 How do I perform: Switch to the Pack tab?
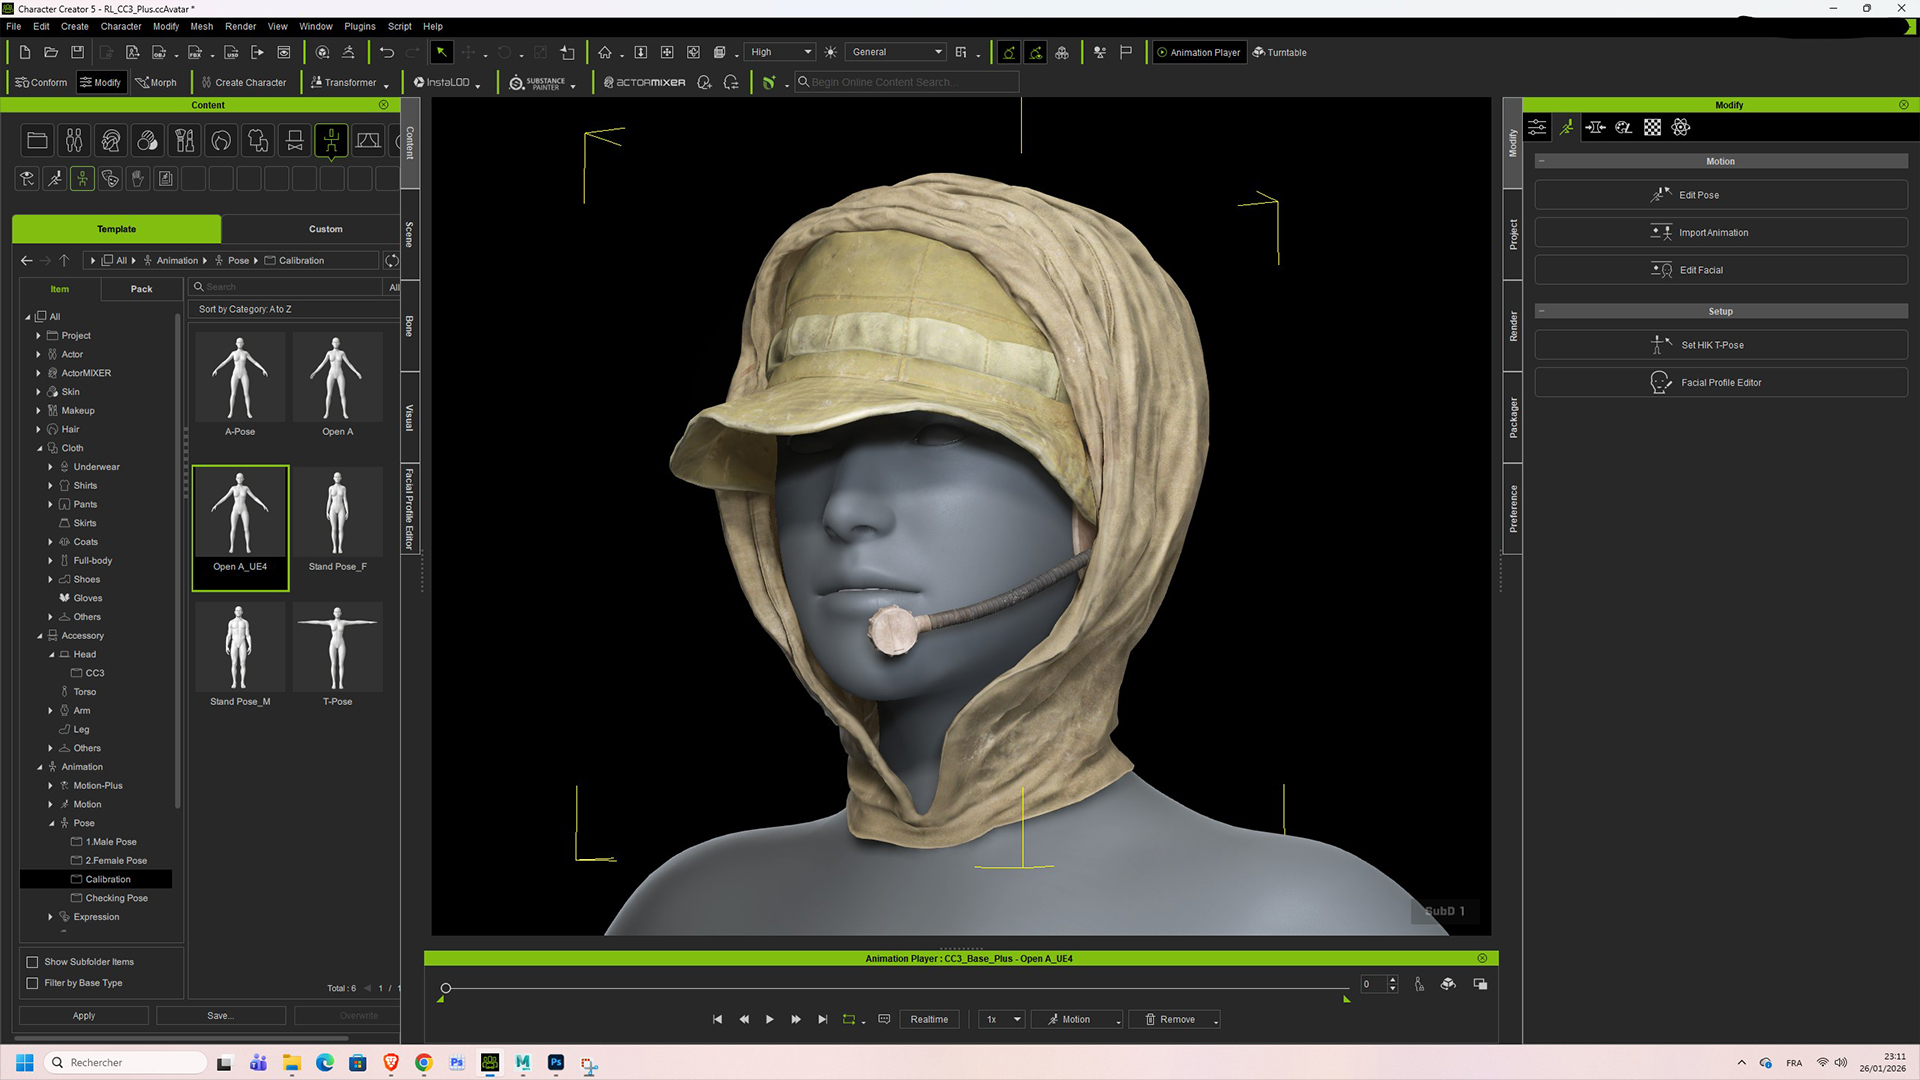tap(141, 289)
